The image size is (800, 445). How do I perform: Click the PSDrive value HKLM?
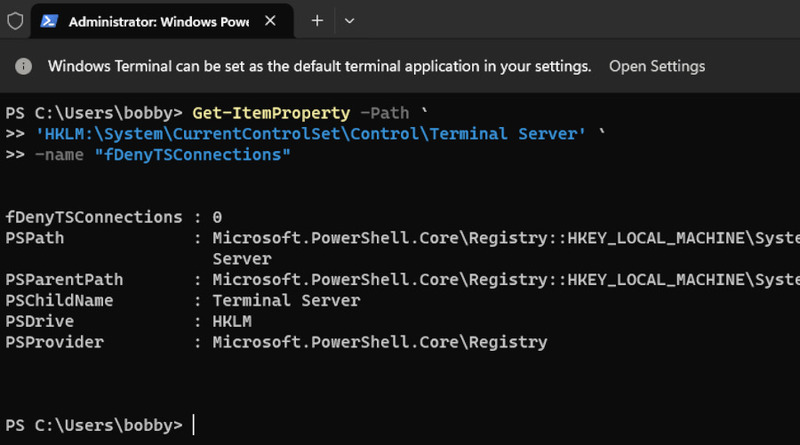pyautogui.click(x=232, y=321)
